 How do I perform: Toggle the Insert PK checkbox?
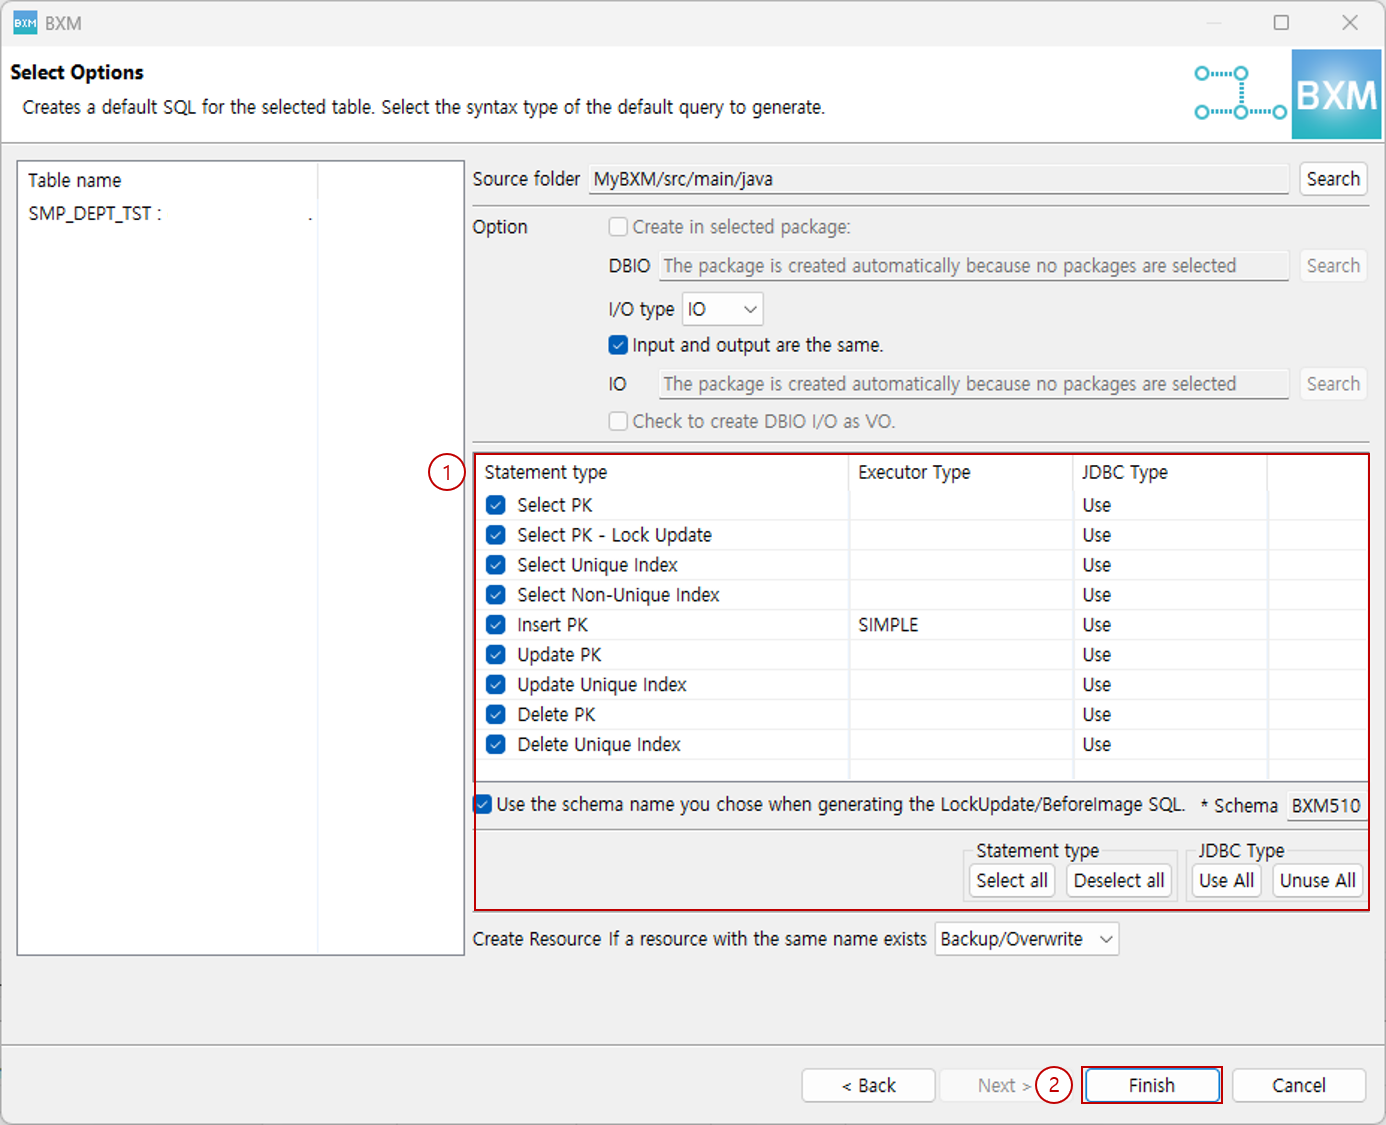point(495,624)
